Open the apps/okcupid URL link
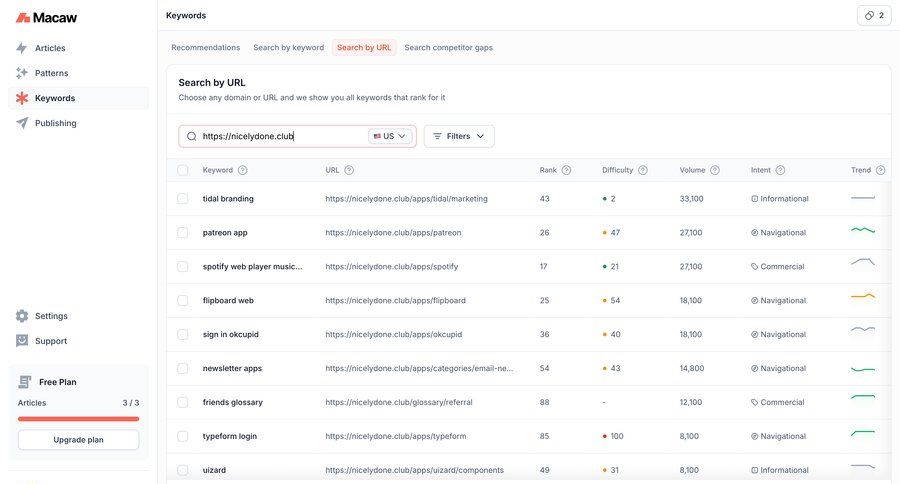 pyautogui.click(x=394, y=334)
